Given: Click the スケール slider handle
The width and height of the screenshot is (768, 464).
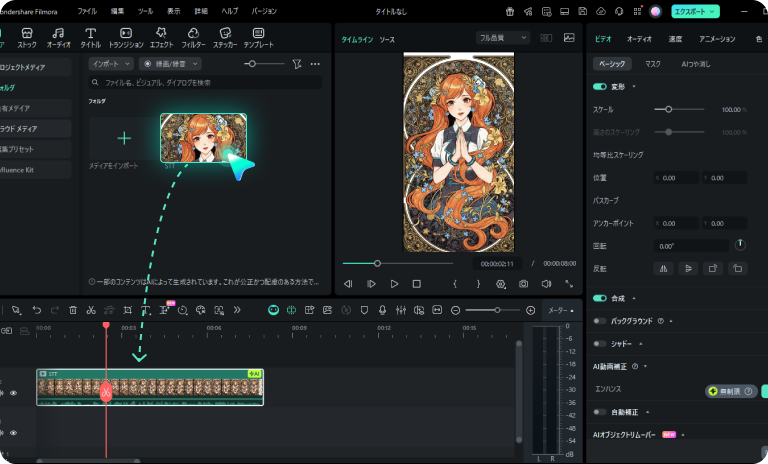Looking at the screenshot, I should pyautogui.click(x=668, y=108).
